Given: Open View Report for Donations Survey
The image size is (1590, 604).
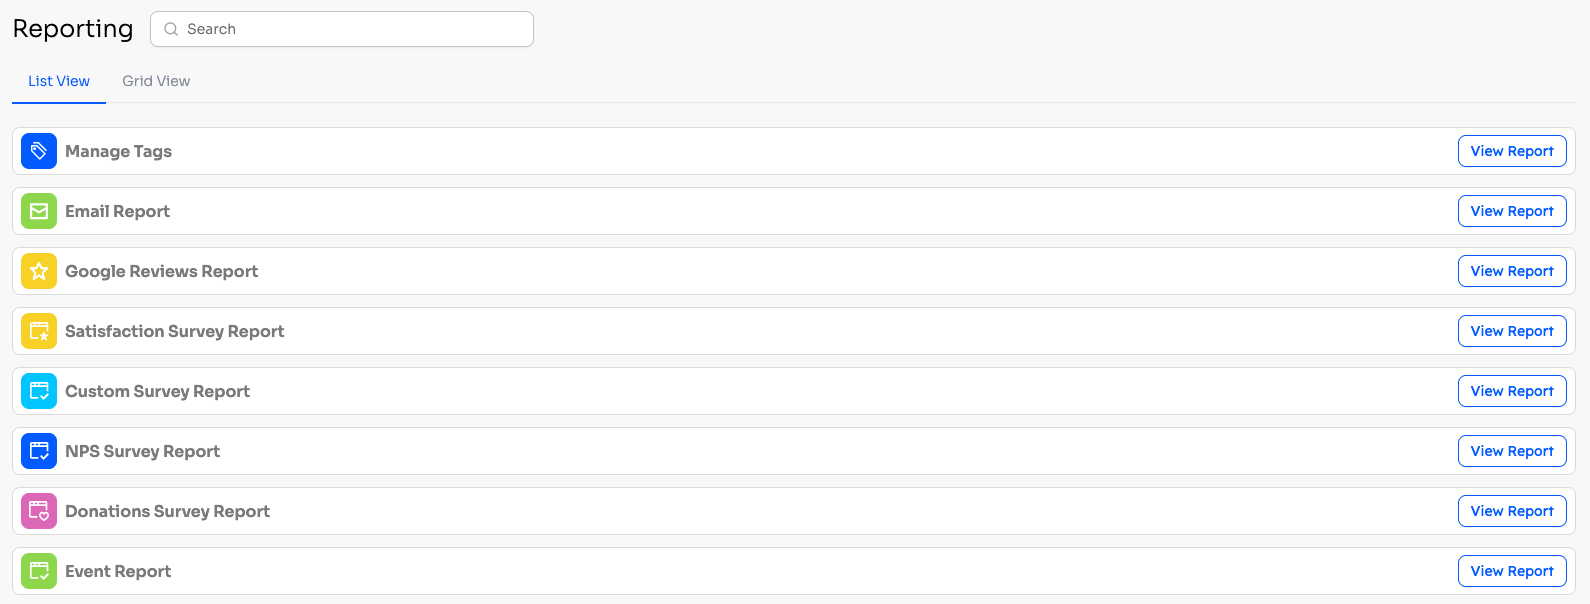Looking at the screenshot, I should [x=1512, y=511].
